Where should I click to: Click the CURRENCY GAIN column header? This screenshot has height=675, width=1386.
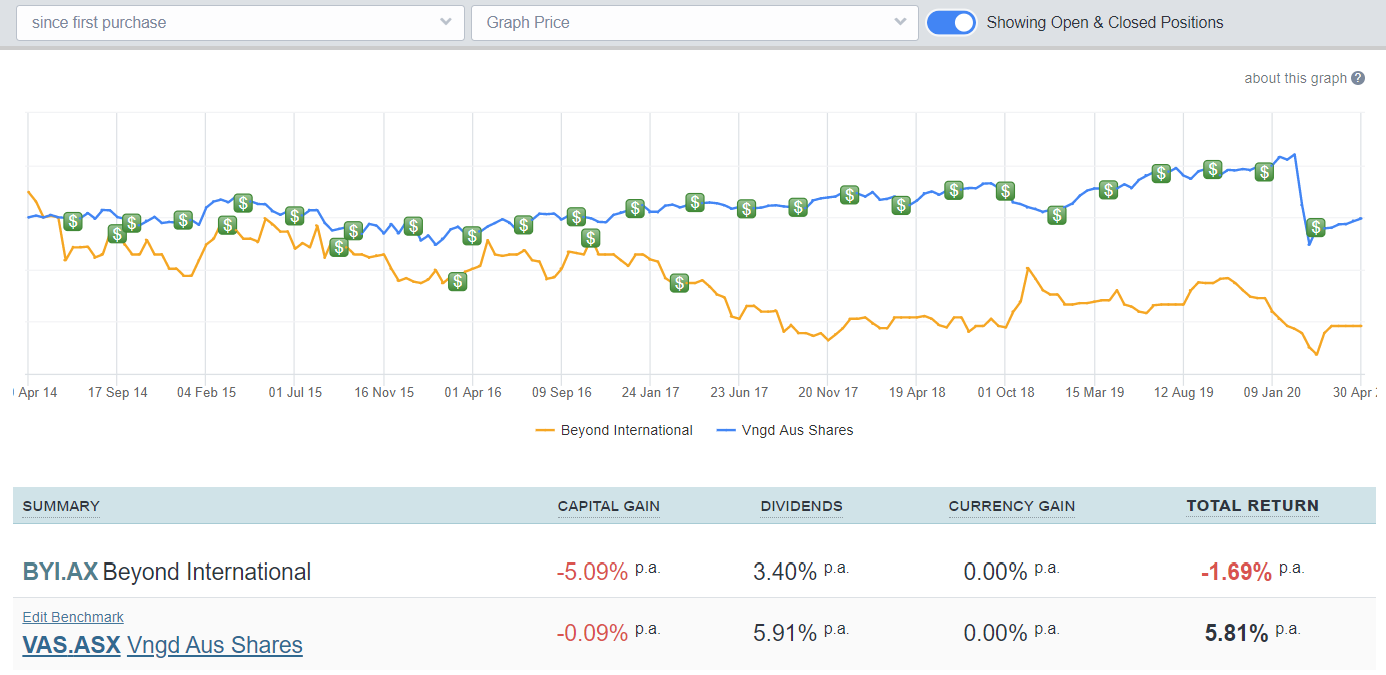1012,506
